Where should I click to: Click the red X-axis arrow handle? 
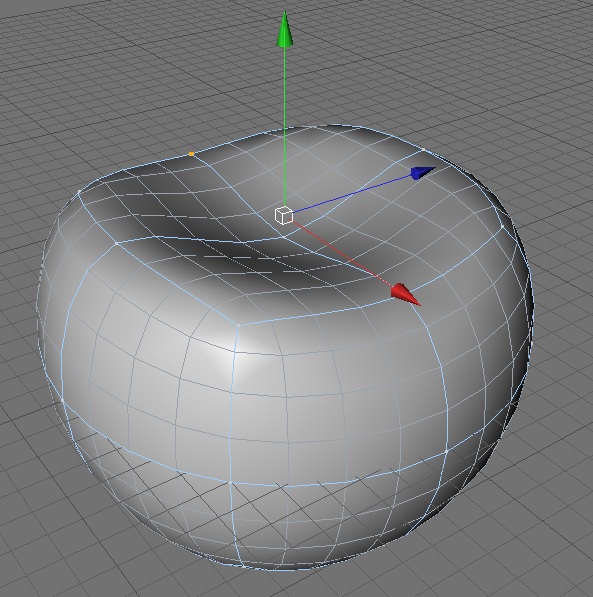click(x=405, y=294)
